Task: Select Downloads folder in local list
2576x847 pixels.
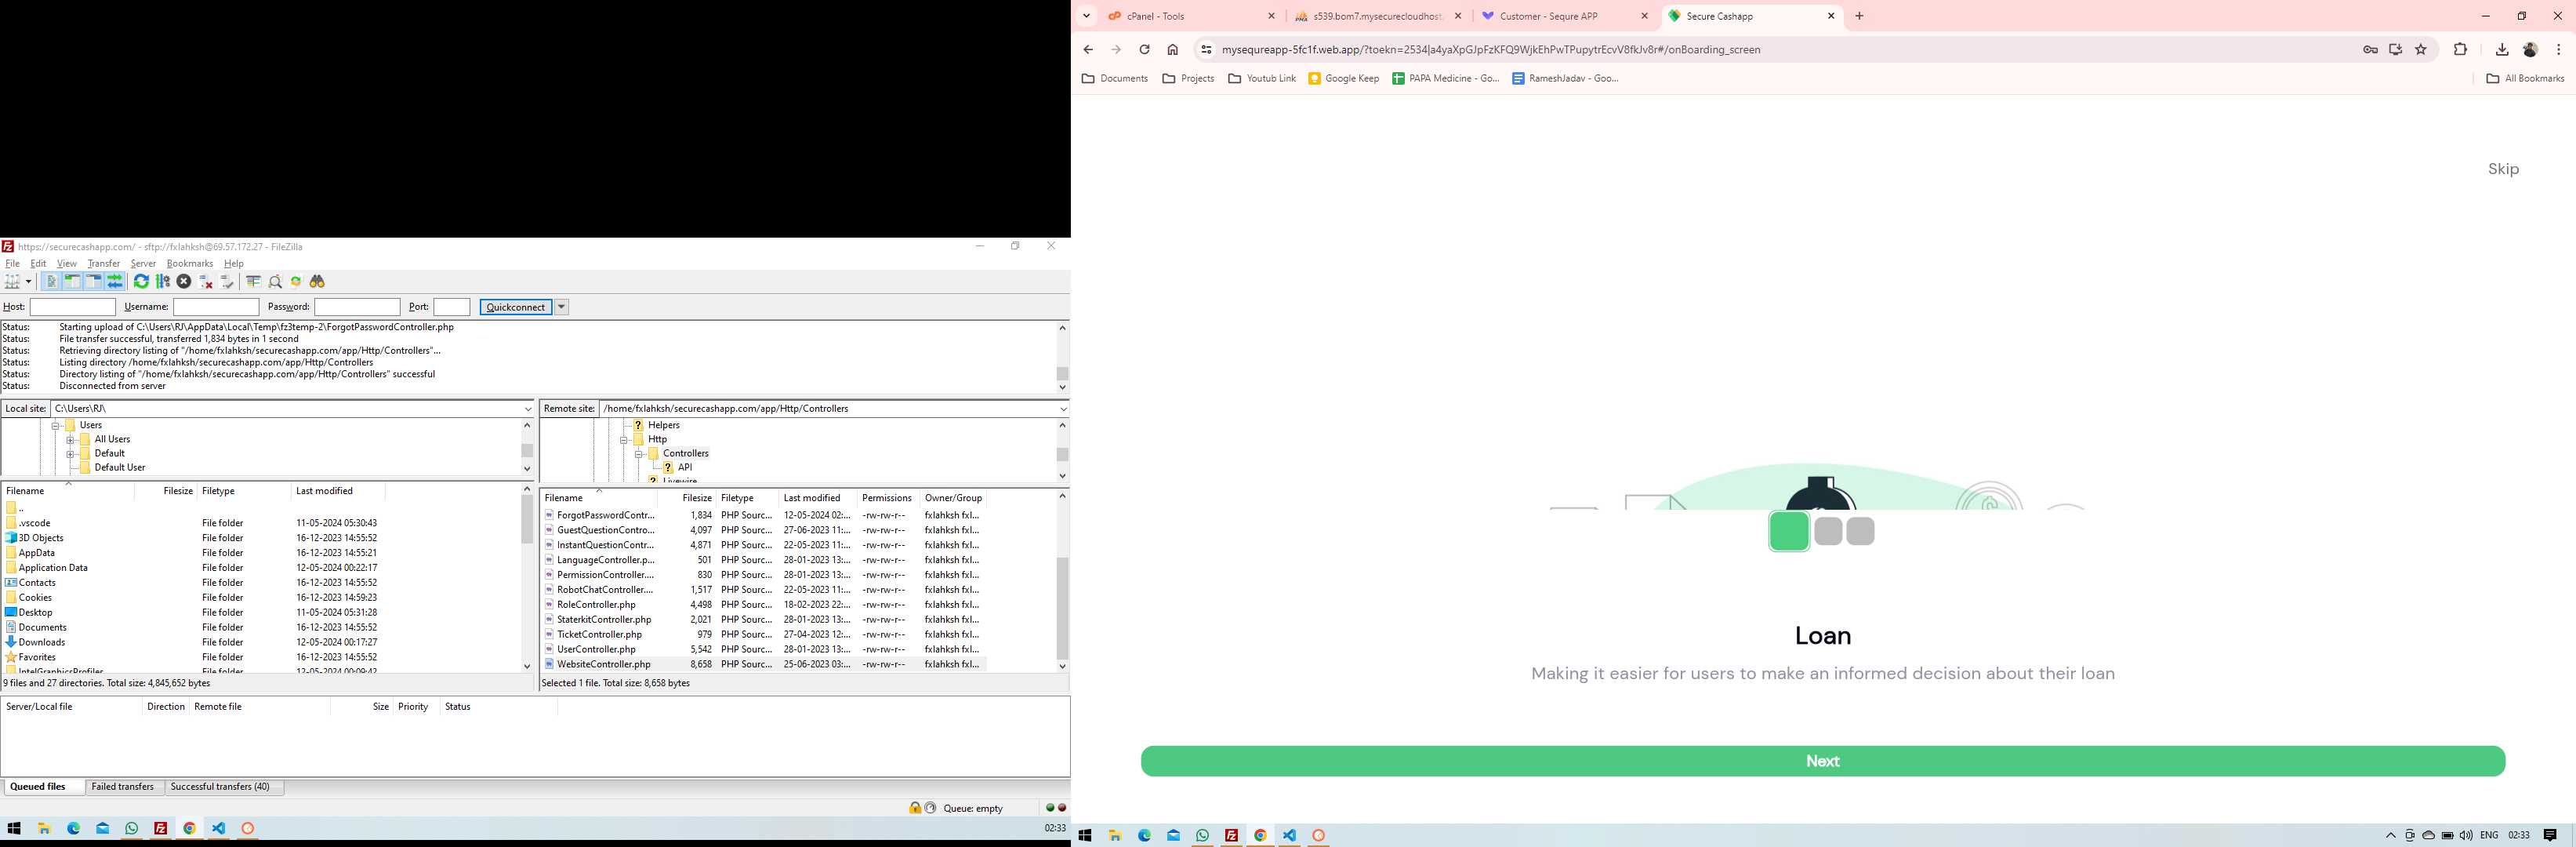Action: tap(42, 642)
